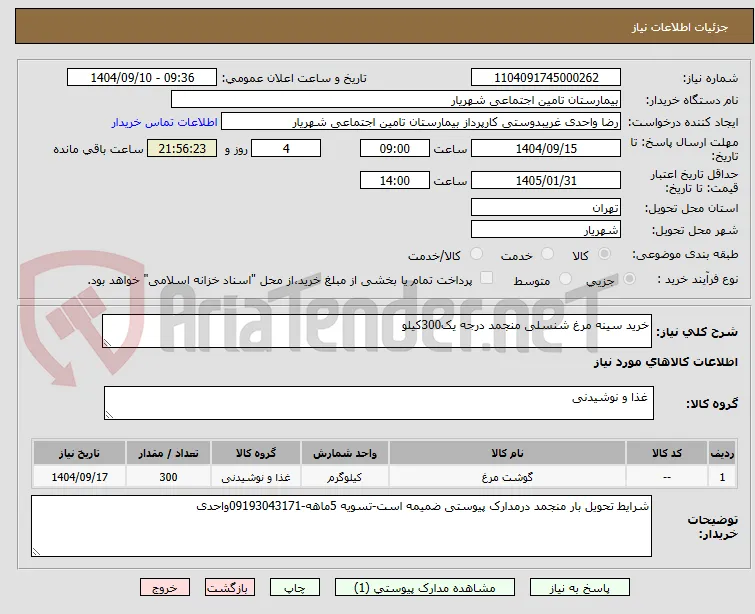Click the بازگشت back button
This screenshot has width=755, height=614.
(230, 588)
